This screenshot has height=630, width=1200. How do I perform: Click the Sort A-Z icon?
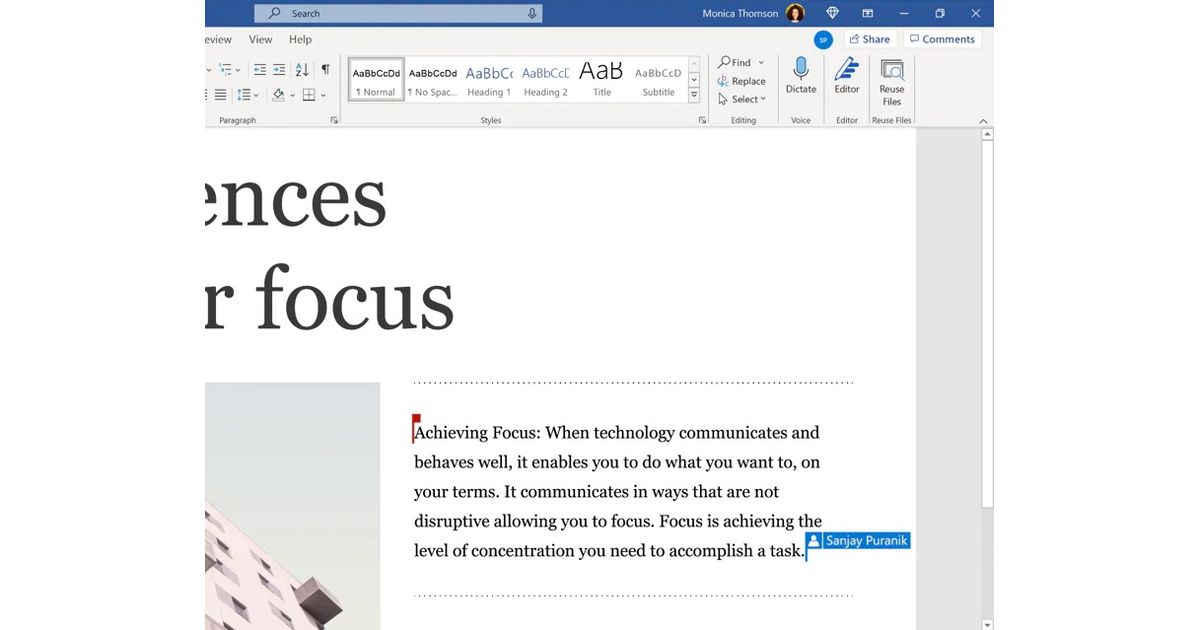tap(302, 70)
